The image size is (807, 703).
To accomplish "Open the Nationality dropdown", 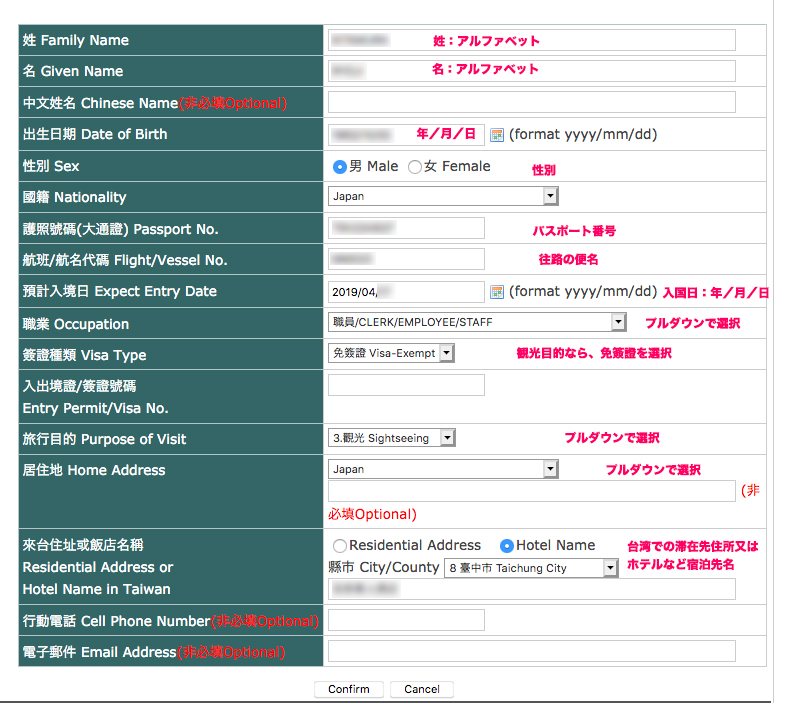I will click(442, 197).
